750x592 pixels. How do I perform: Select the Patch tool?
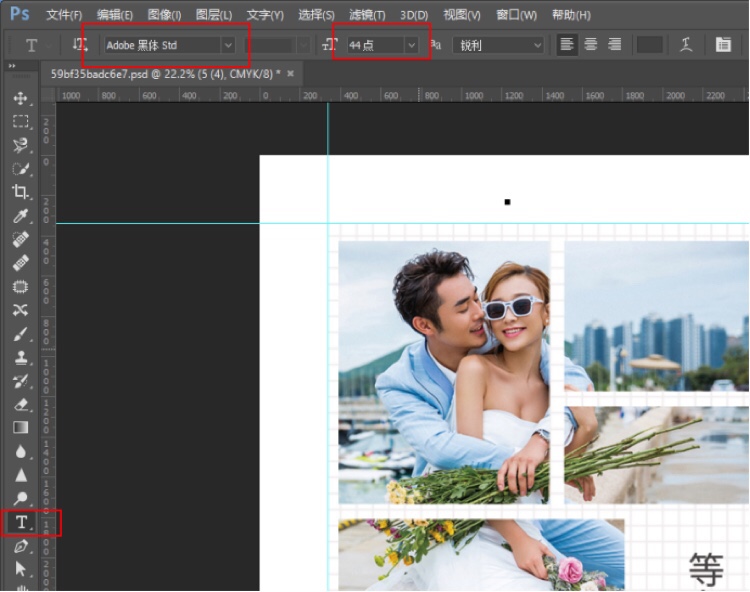coord(20,286)
